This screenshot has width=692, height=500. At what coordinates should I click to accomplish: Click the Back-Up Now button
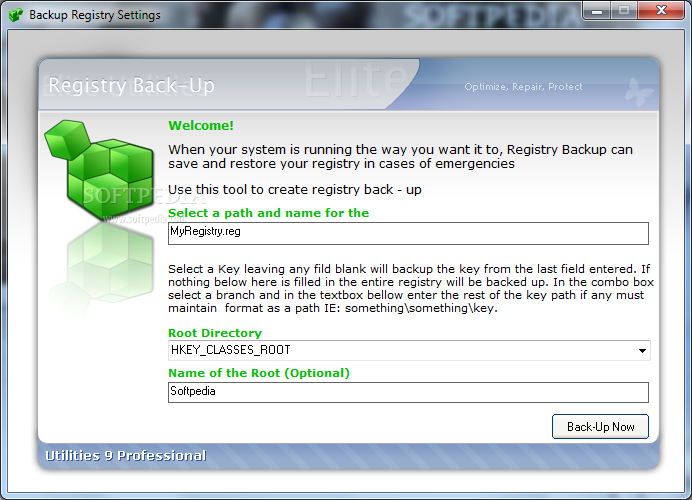click(600, 426)
